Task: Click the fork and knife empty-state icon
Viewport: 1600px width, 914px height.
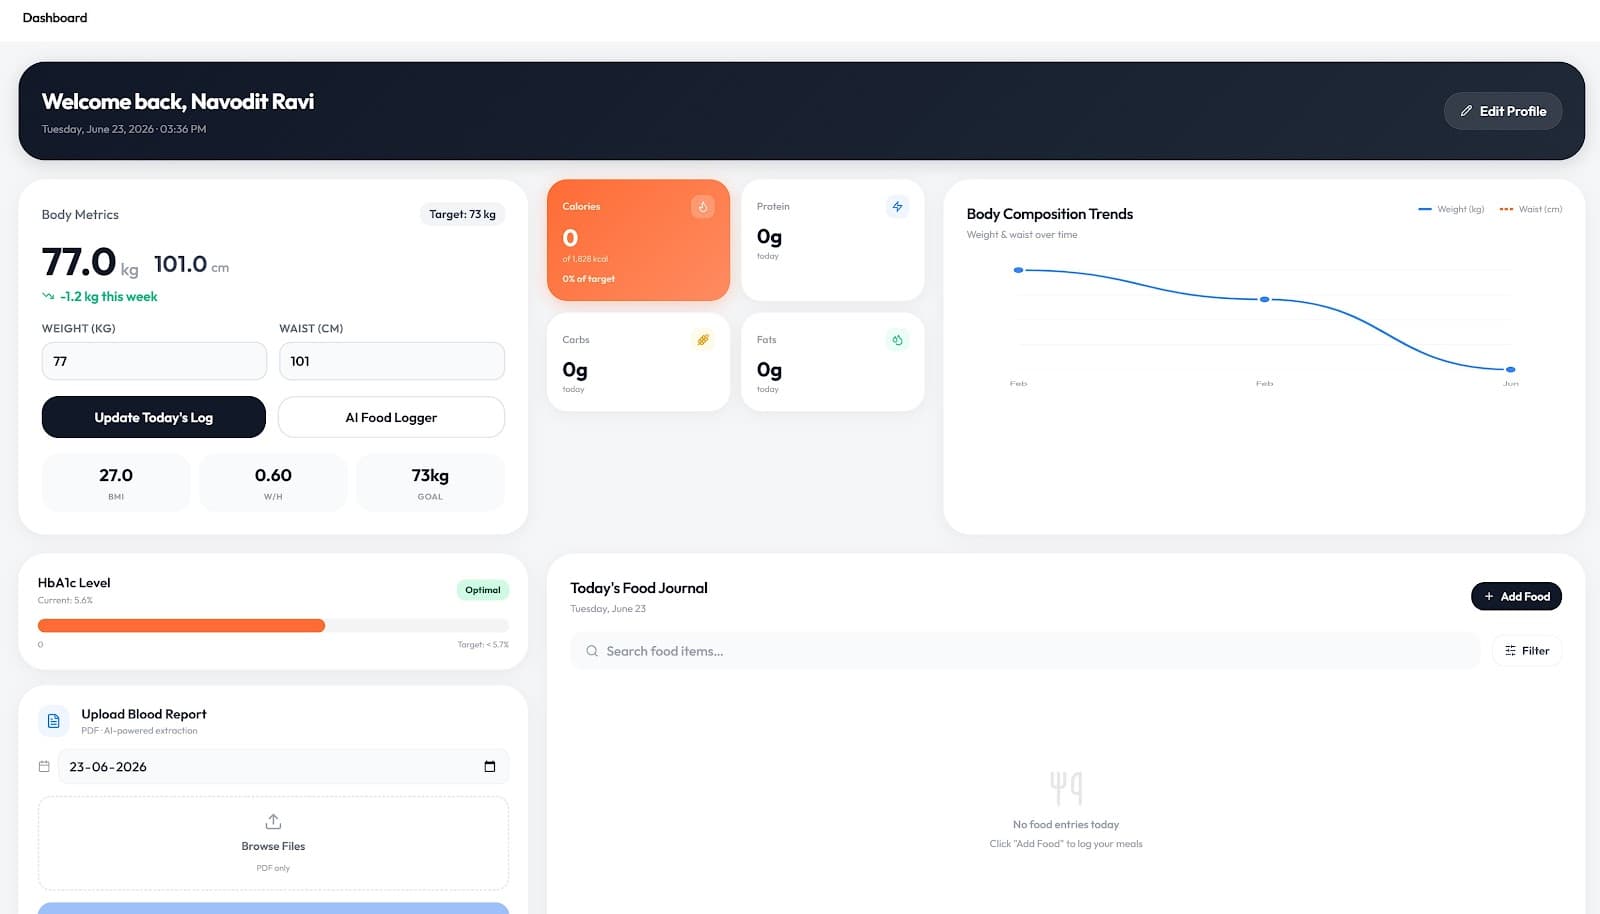Action: point(1066,788)
